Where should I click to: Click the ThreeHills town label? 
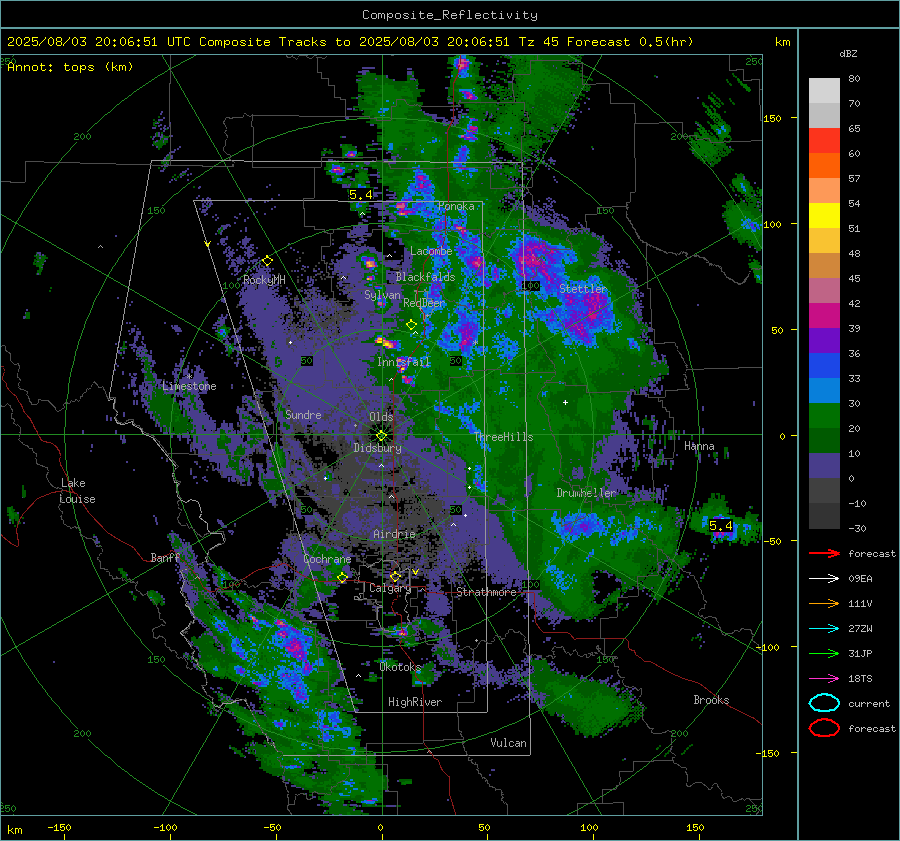click(x=503, y=437)
